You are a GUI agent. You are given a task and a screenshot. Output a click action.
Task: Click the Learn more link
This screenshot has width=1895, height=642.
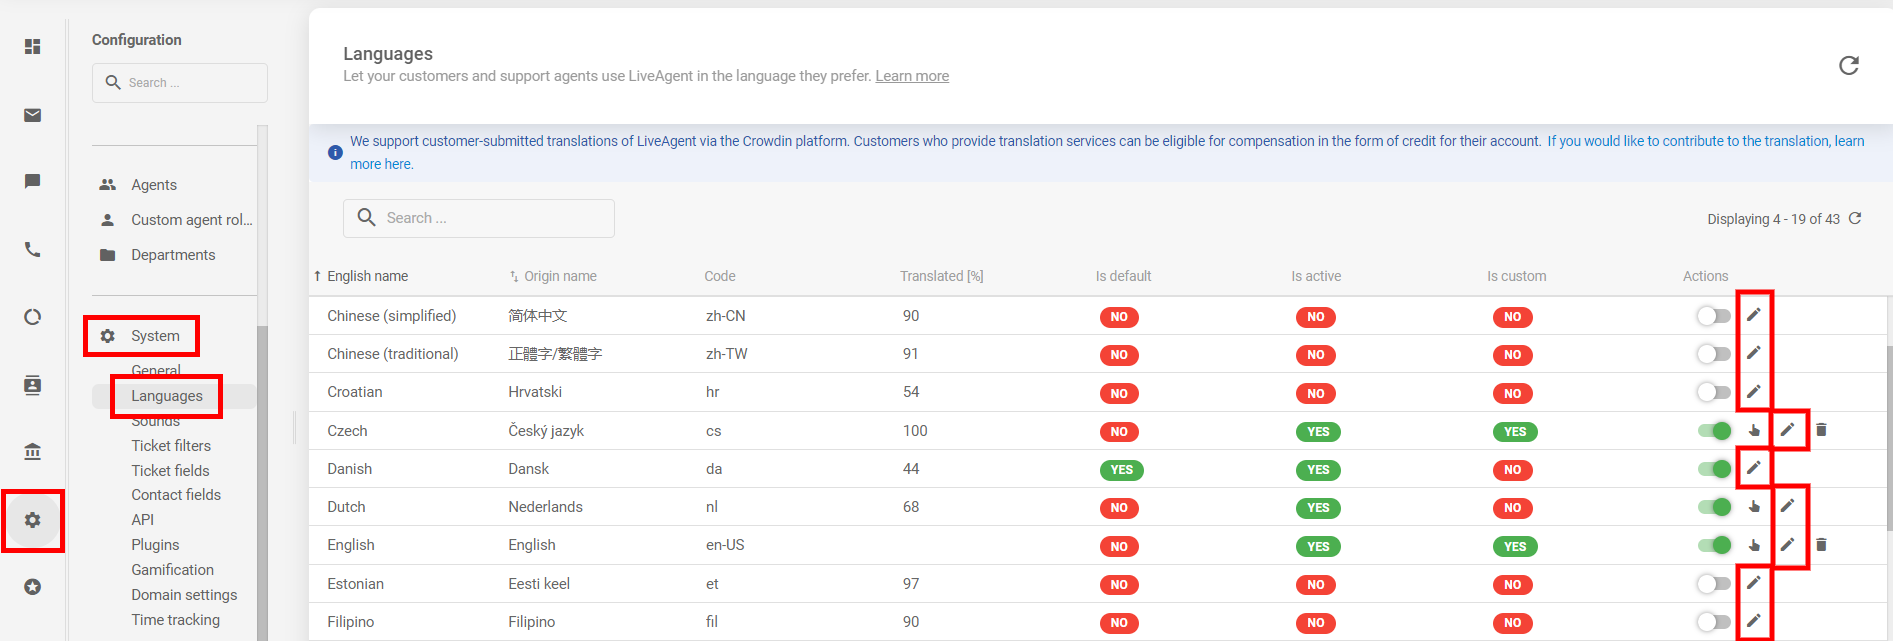click(x=912, y=76)
